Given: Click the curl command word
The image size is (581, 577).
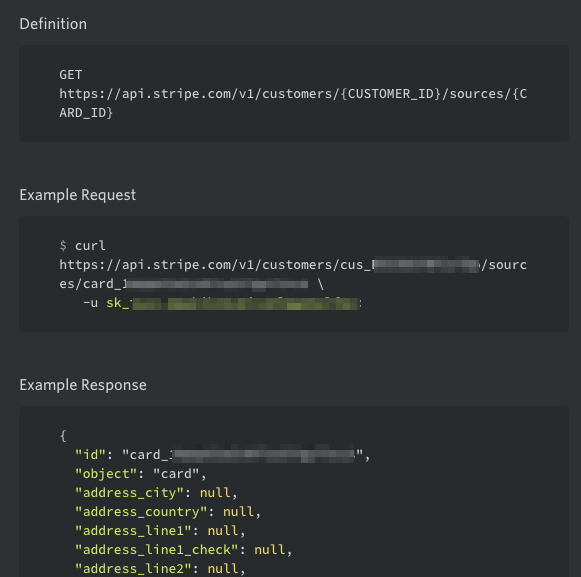Looking at the screenshot, I should [90, 246].
